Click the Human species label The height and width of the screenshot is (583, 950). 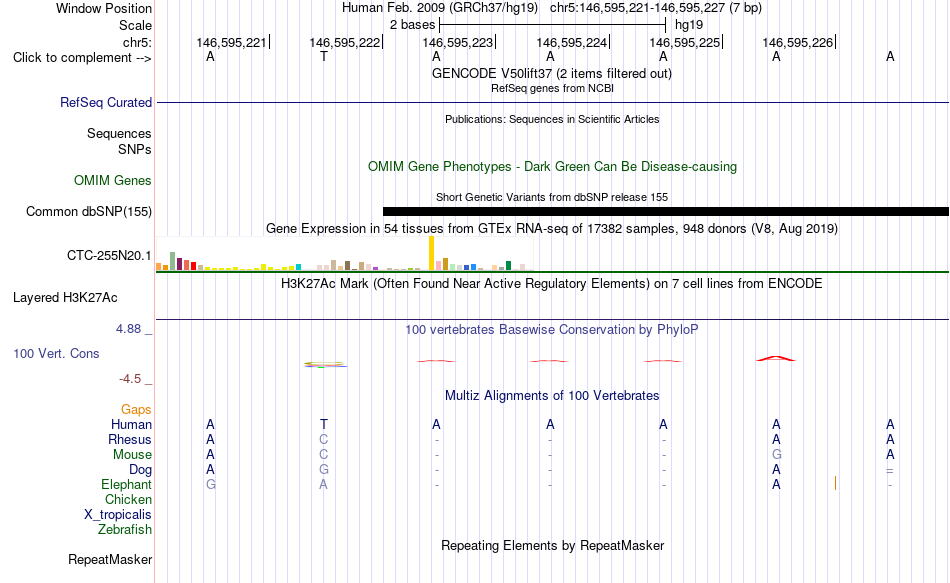[131, 425]
